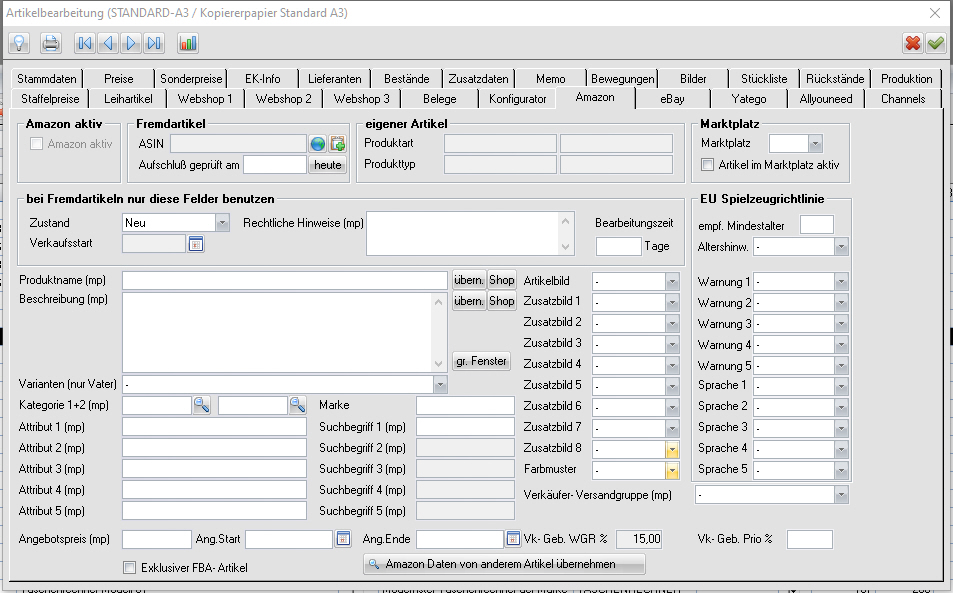Click Amazon Daten von anderem Artikel übernehmen
The height and width of the screenshot is (593, 953).
pyautogui.click(x=504, y=565)
